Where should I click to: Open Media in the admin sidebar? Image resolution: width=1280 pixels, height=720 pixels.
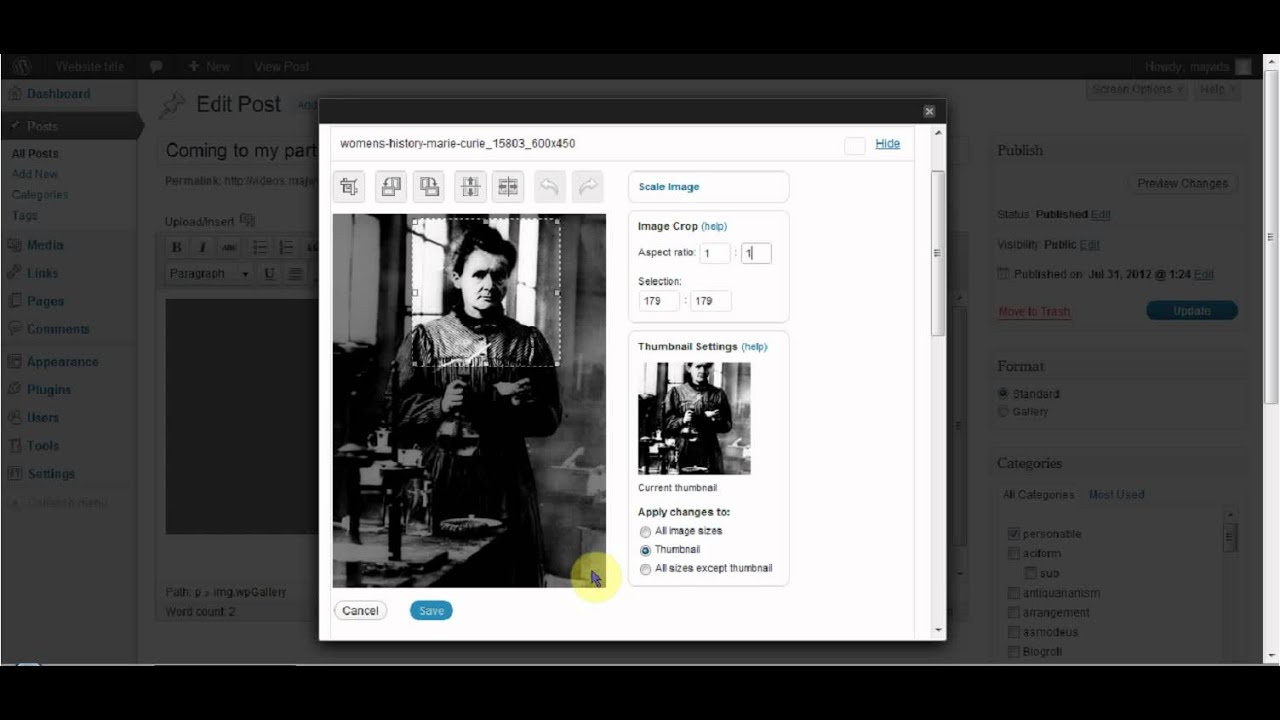point(45,245)
